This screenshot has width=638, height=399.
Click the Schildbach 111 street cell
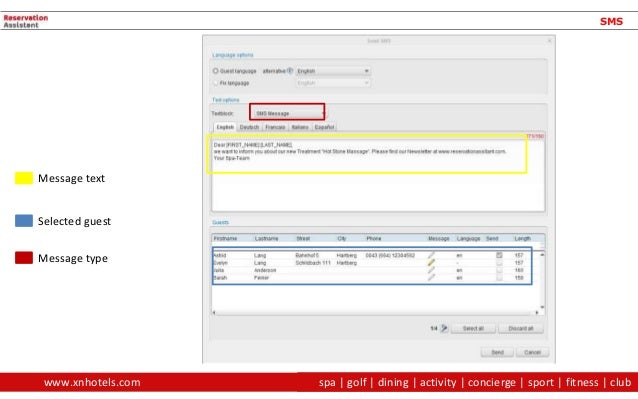[313, 263]
